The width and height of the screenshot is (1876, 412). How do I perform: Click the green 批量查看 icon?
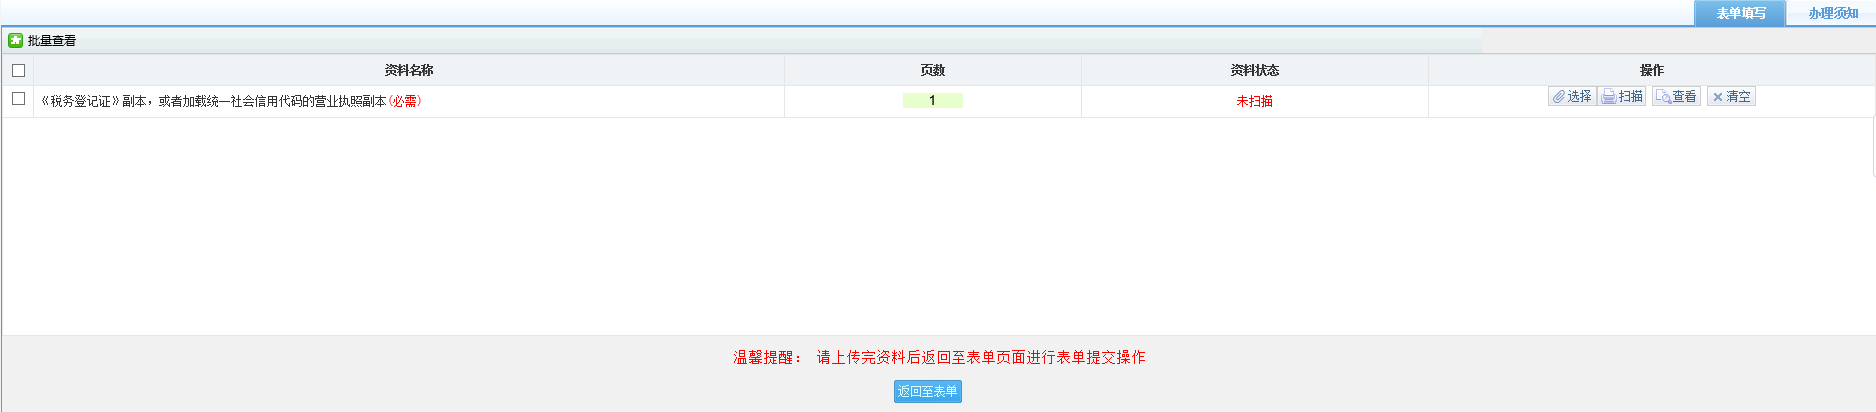coord(15,41)
